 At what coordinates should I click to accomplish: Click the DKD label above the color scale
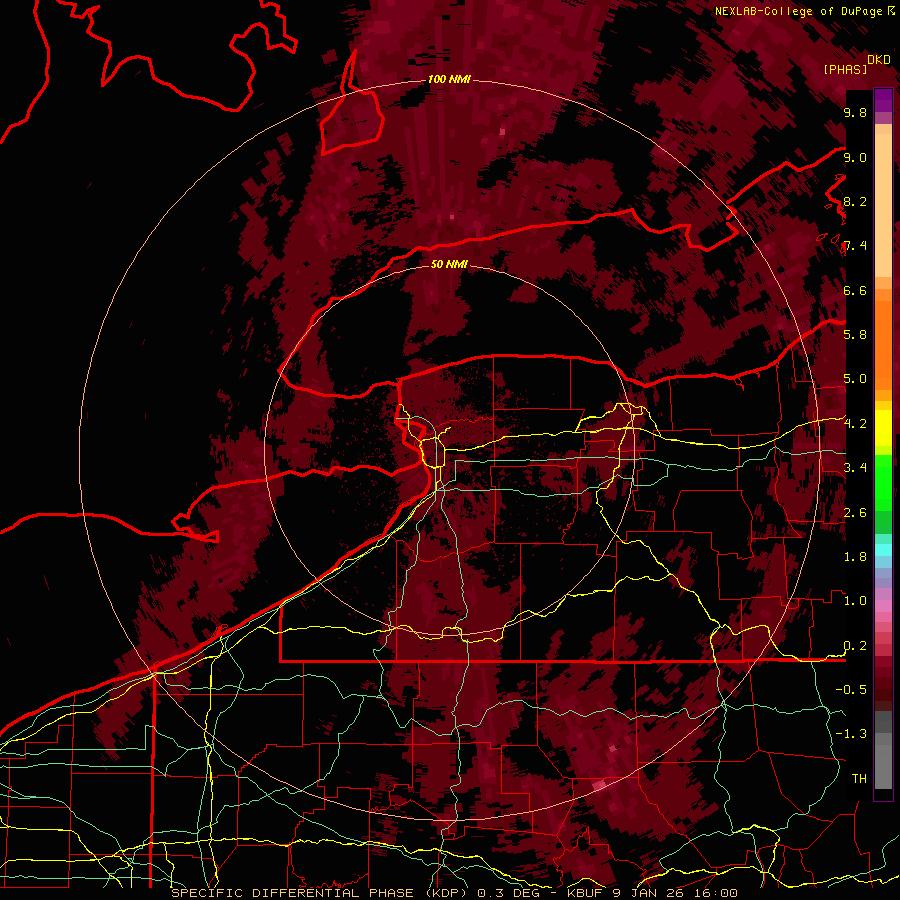(x=879, y=59)
